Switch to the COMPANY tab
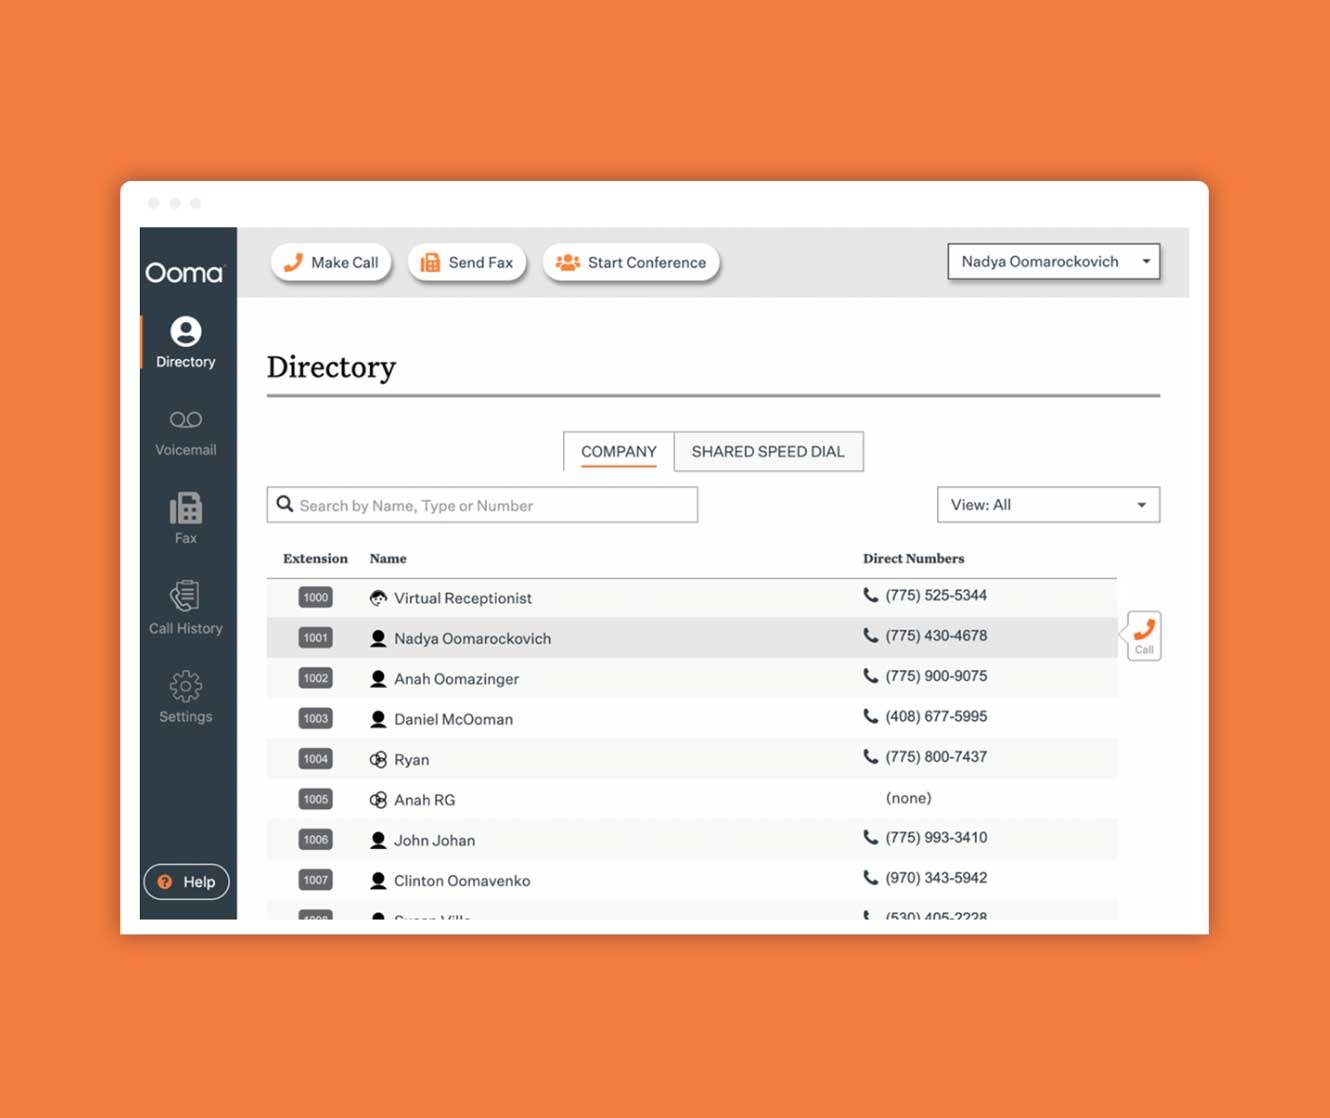The width and height of the screenshot is (1330, 1118). (617, 451)
